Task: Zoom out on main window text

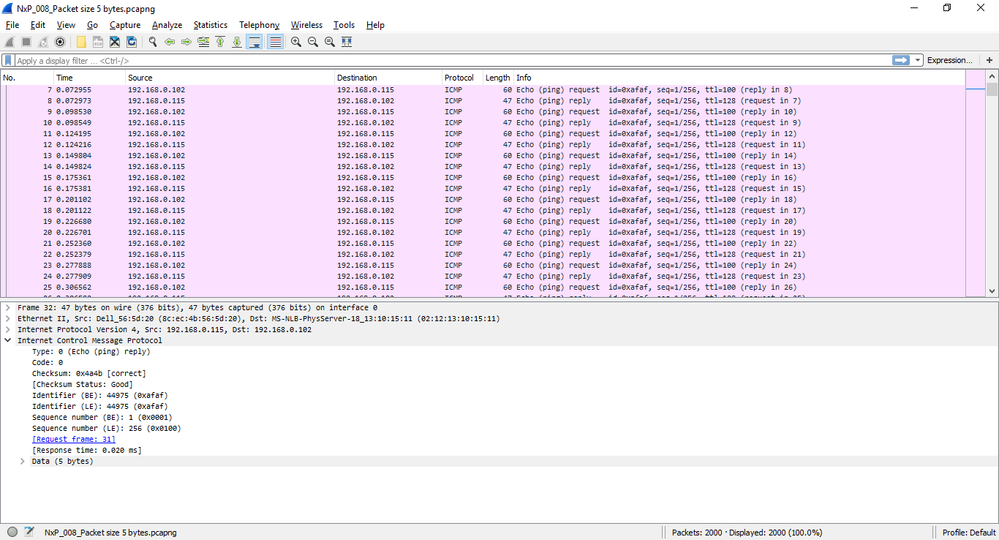Action: coord(313,42)
